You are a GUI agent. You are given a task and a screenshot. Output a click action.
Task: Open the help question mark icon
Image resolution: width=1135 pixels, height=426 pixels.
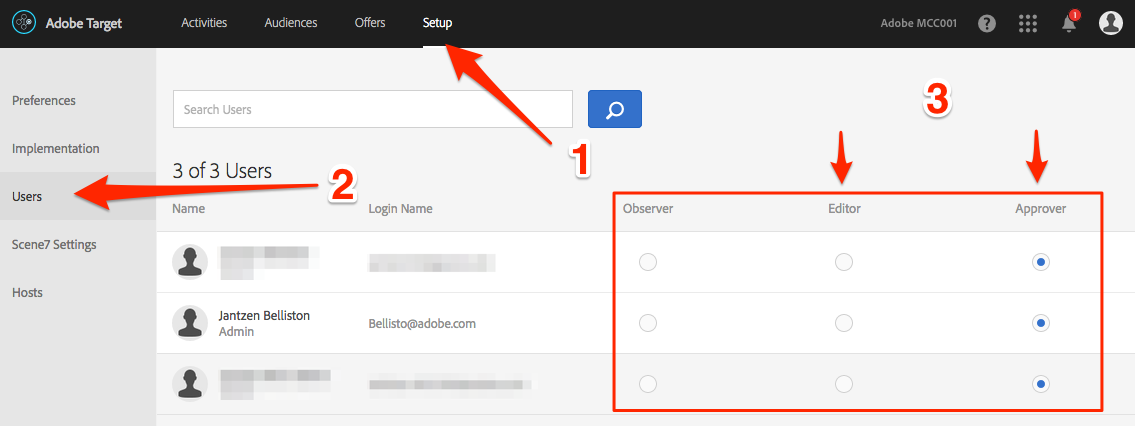tap(987, 23)
